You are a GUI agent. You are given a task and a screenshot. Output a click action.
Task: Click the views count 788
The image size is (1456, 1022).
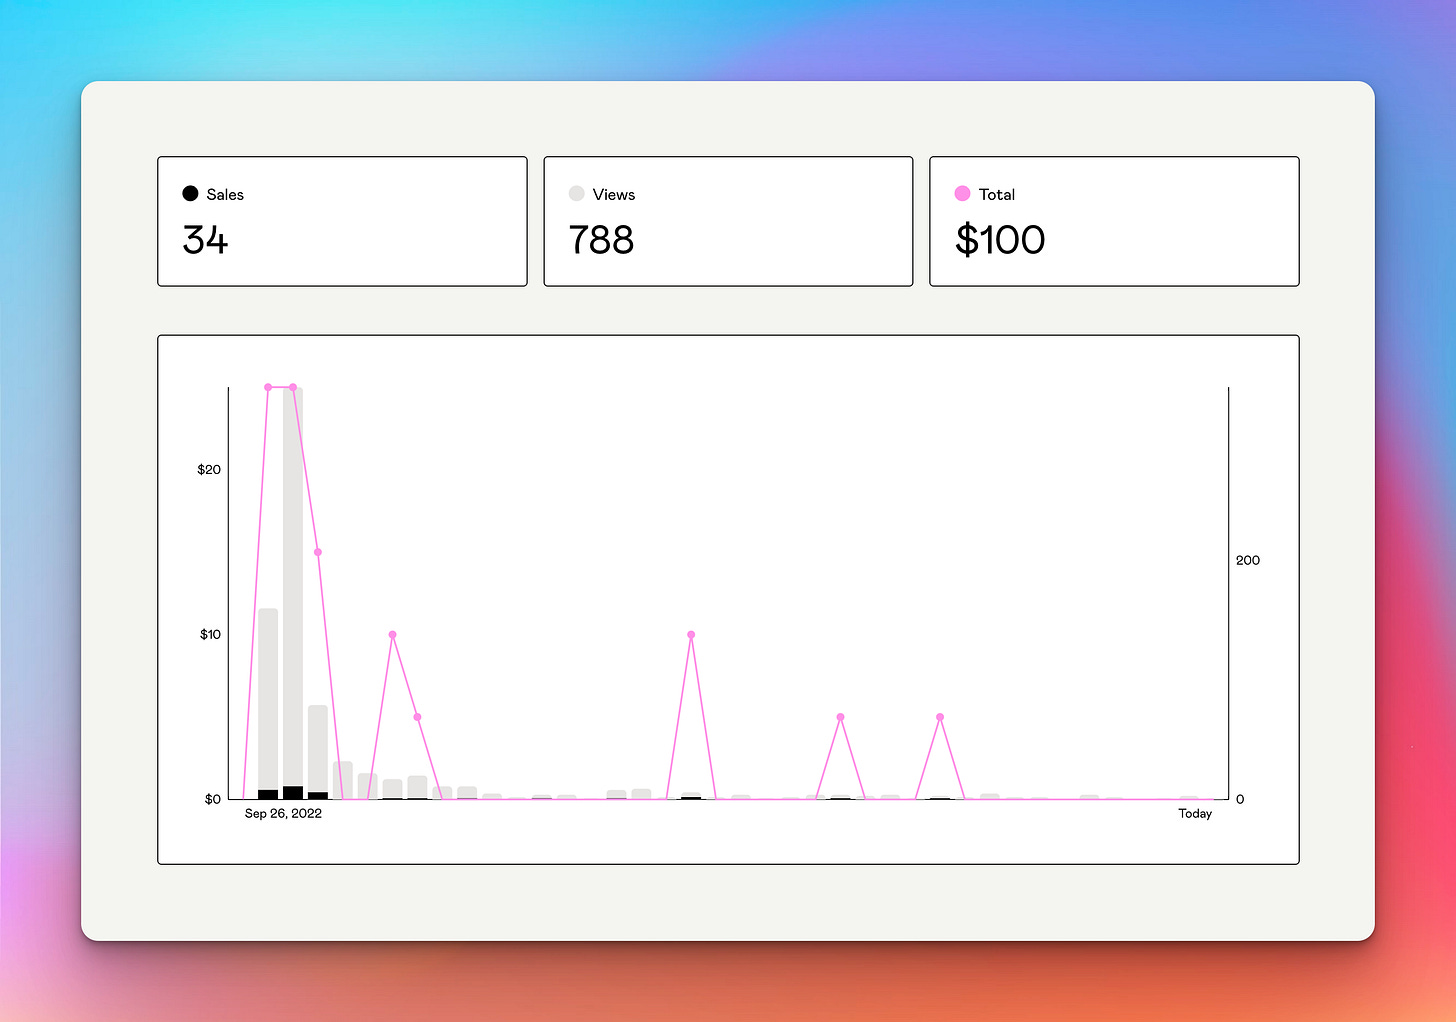(601, 240)
